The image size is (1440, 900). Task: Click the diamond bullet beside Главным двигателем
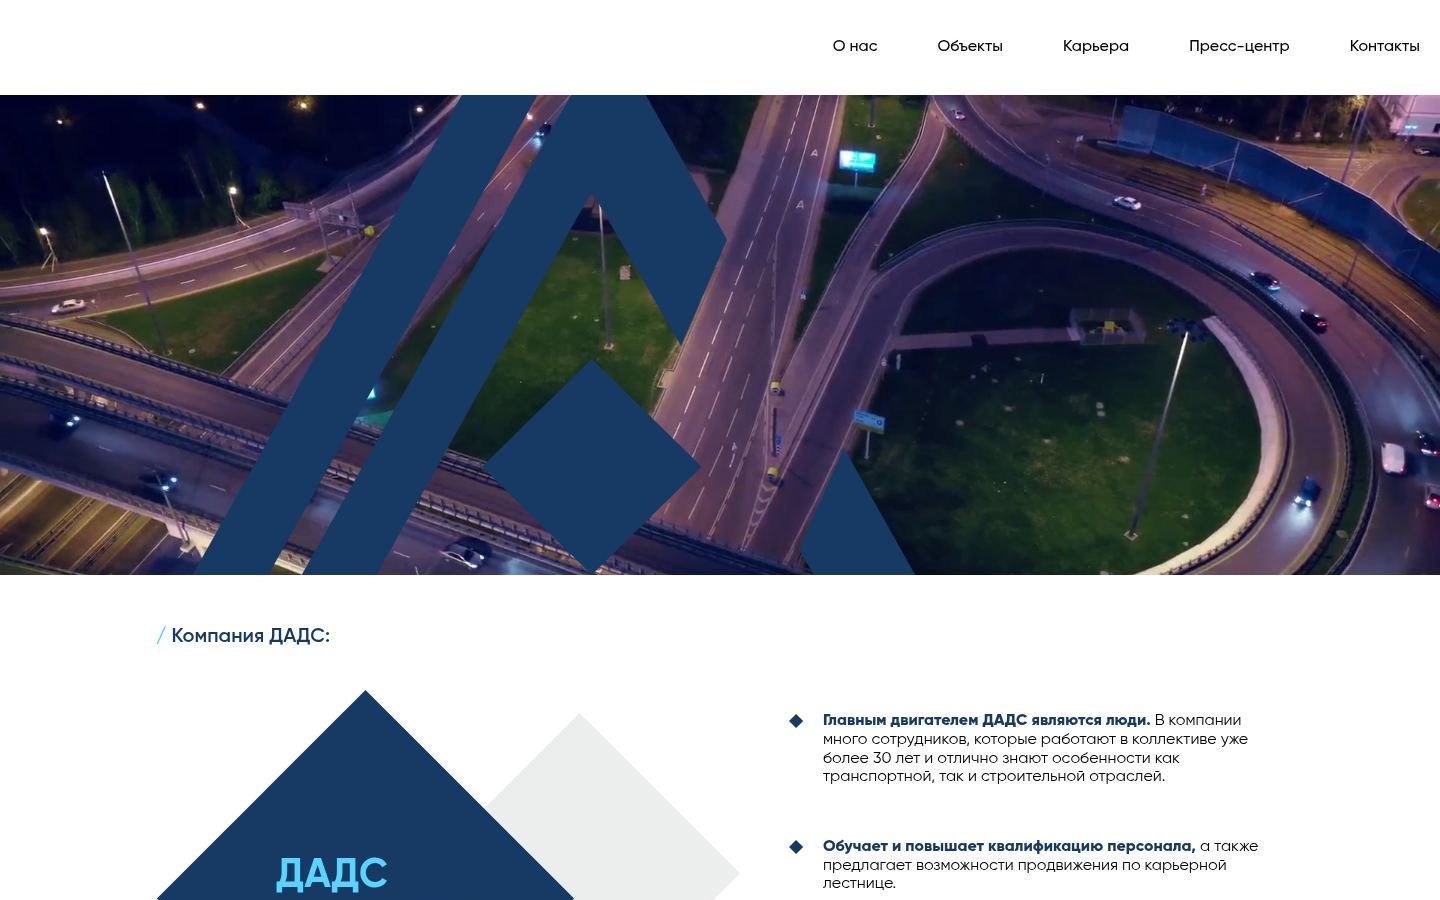(796, 721)
